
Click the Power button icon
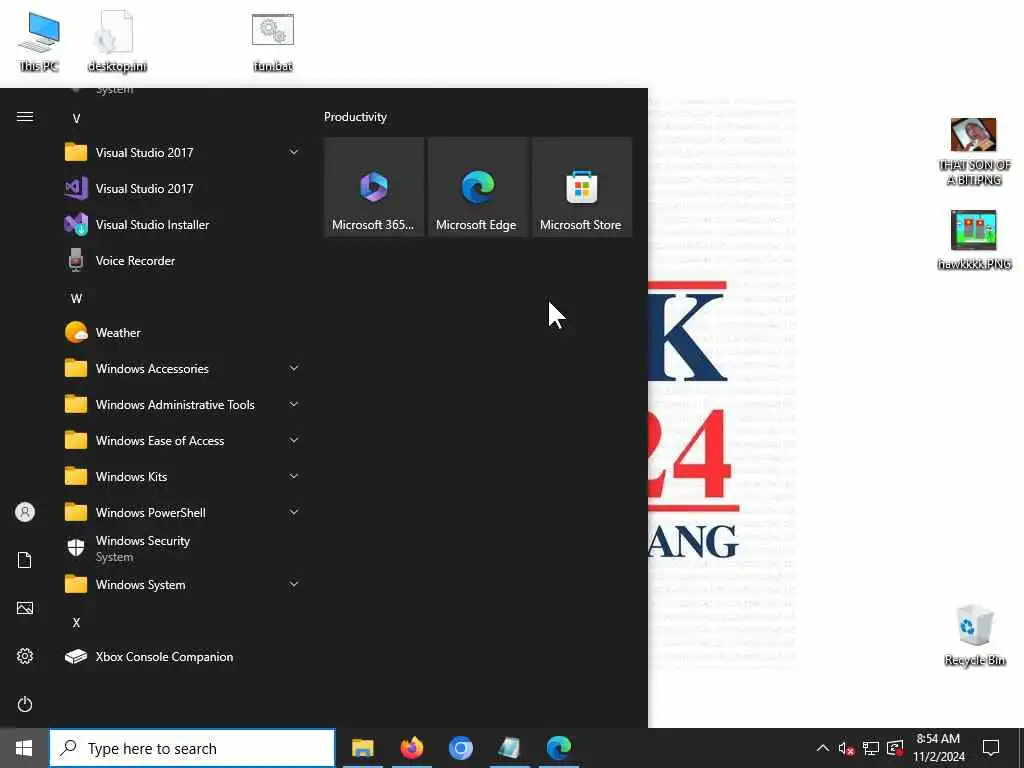pyautogui.click(x=25, y=704)
